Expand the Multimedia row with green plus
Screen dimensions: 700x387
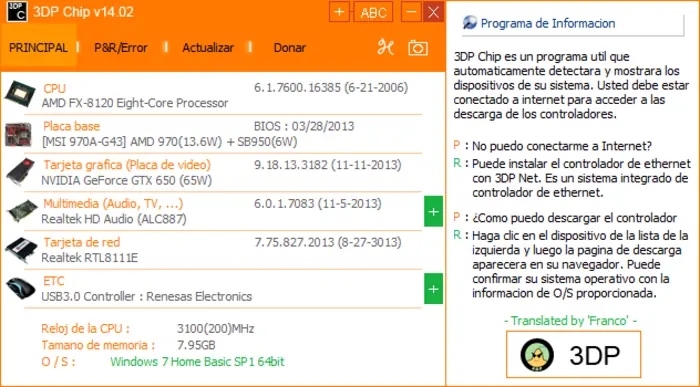[433, 211]
